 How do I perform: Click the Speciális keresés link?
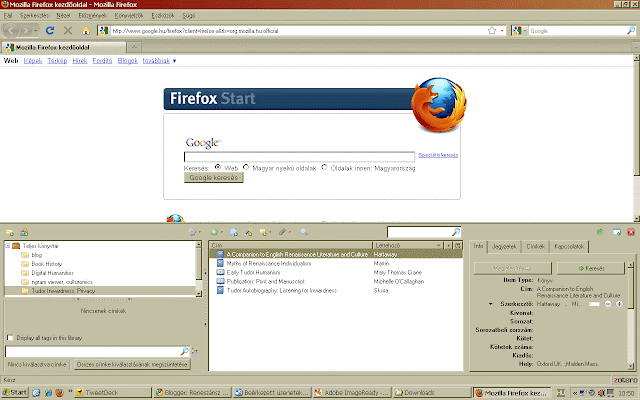(438, 155)
